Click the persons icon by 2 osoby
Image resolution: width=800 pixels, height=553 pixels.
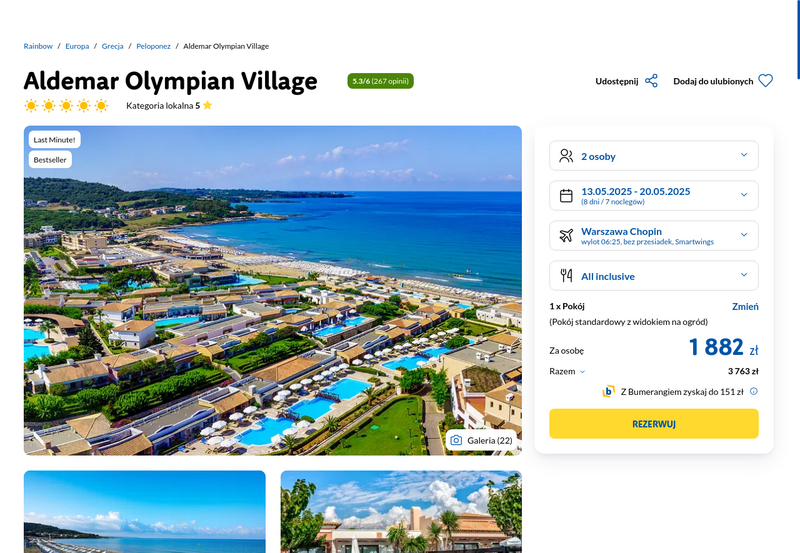(566, 156)
